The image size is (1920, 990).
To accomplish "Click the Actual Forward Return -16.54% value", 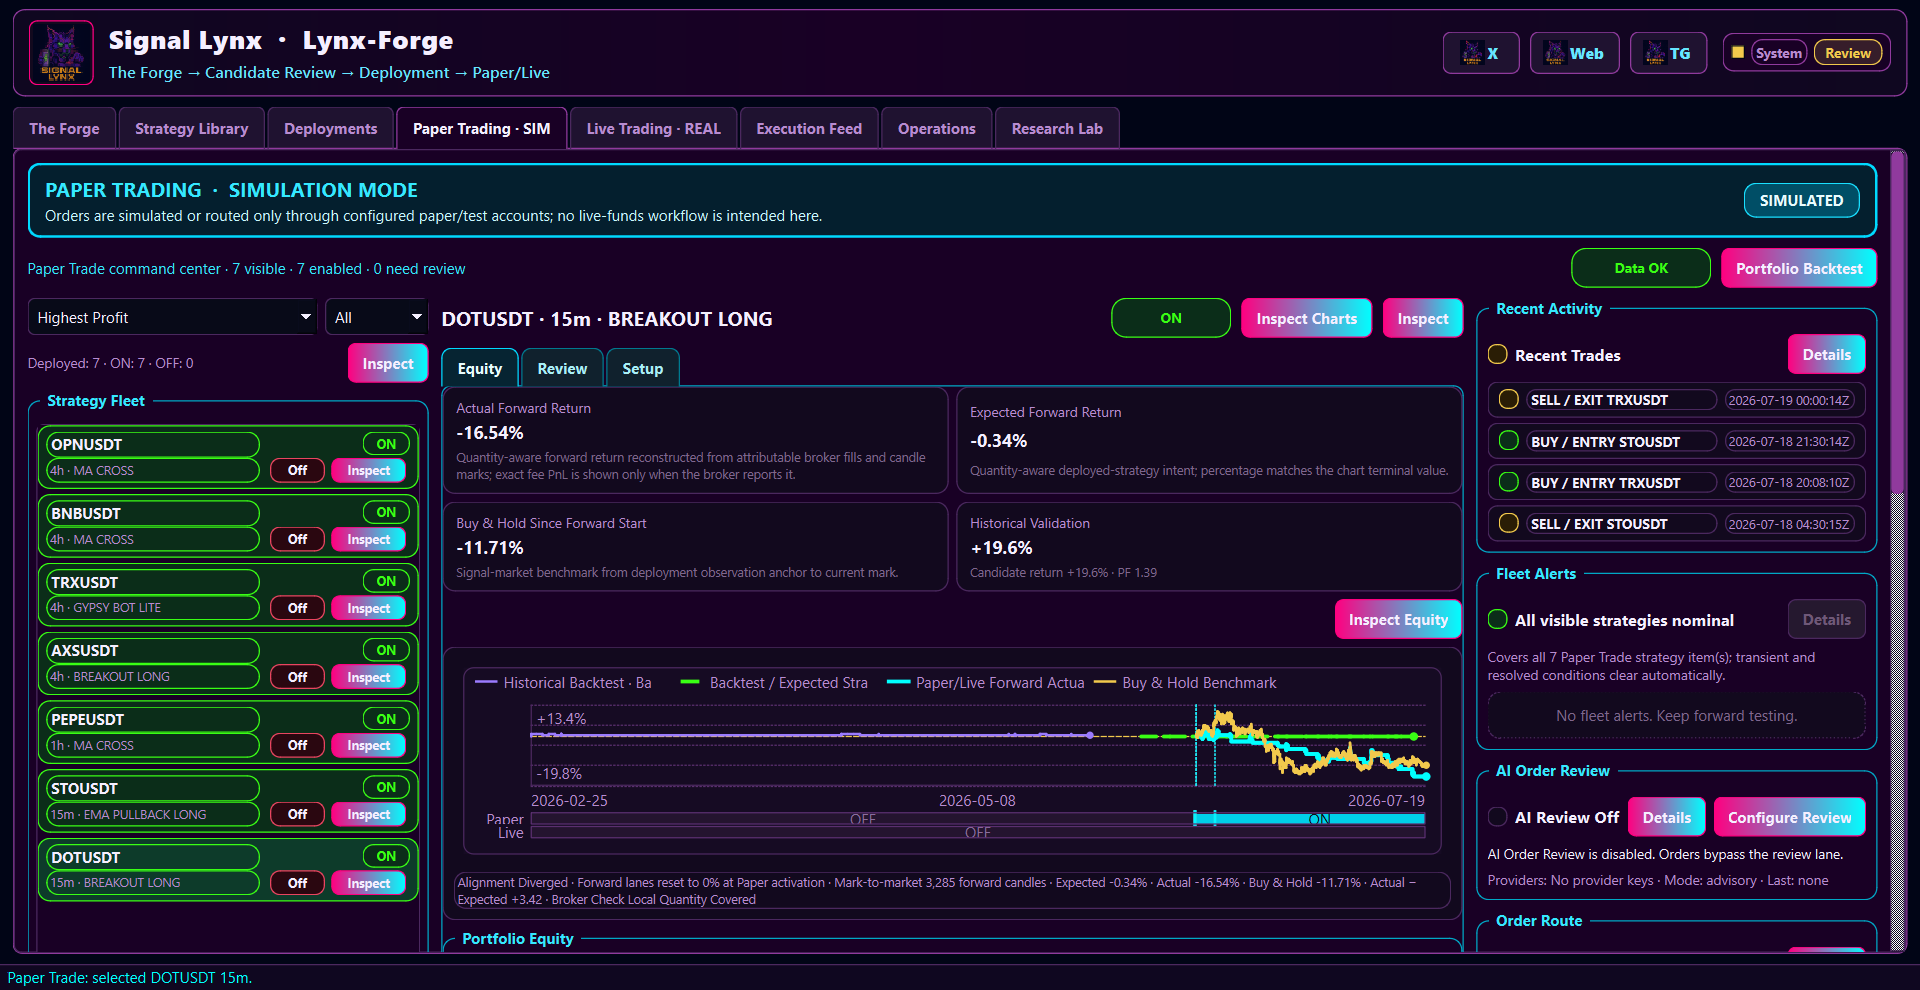I will click(490, 432).
